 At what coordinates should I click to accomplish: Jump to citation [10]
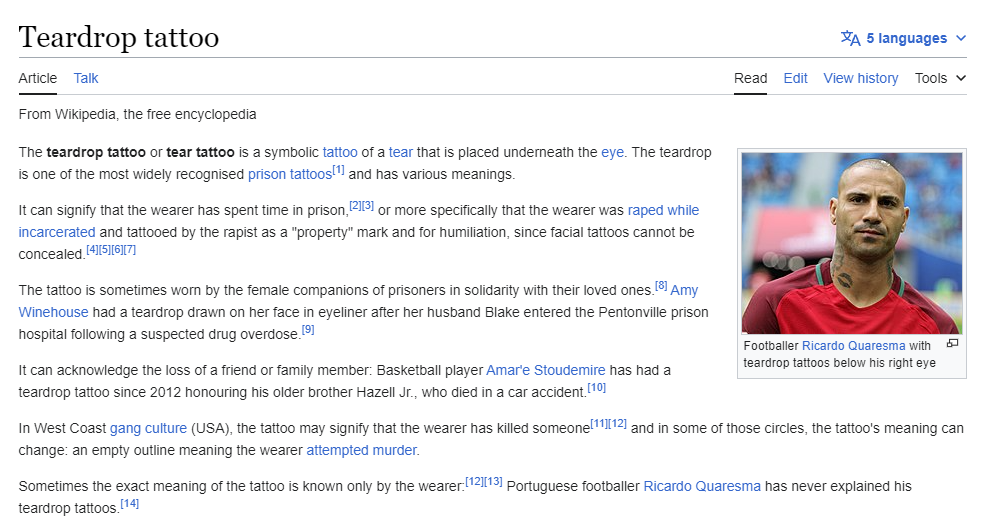[x=597, y=388]
